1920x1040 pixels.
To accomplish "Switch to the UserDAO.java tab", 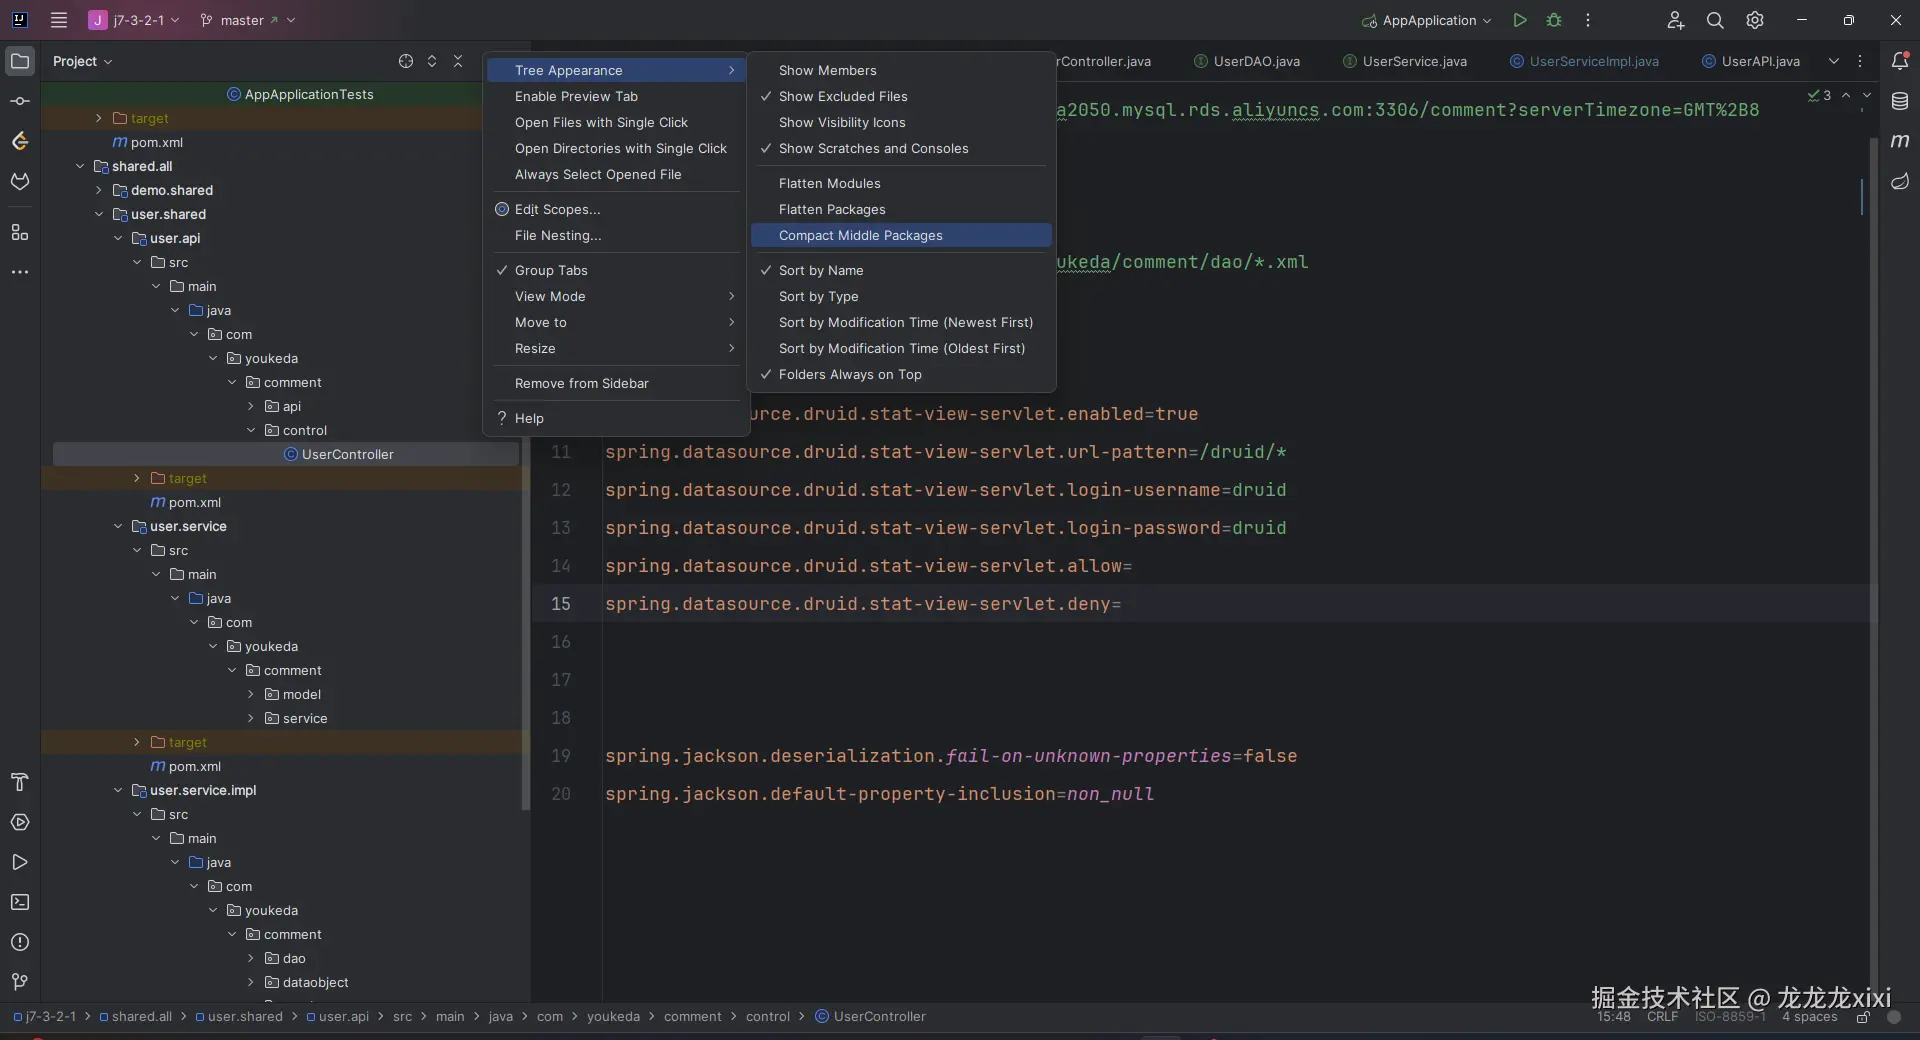I will (x=1256, y=61).
